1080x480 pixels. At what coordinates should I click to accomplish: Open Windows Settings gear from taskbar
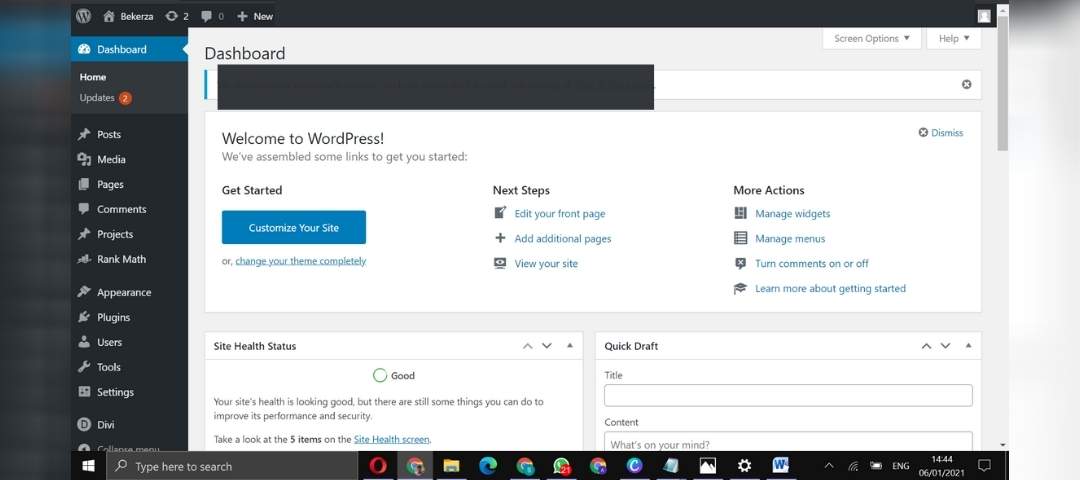point(744,466)
